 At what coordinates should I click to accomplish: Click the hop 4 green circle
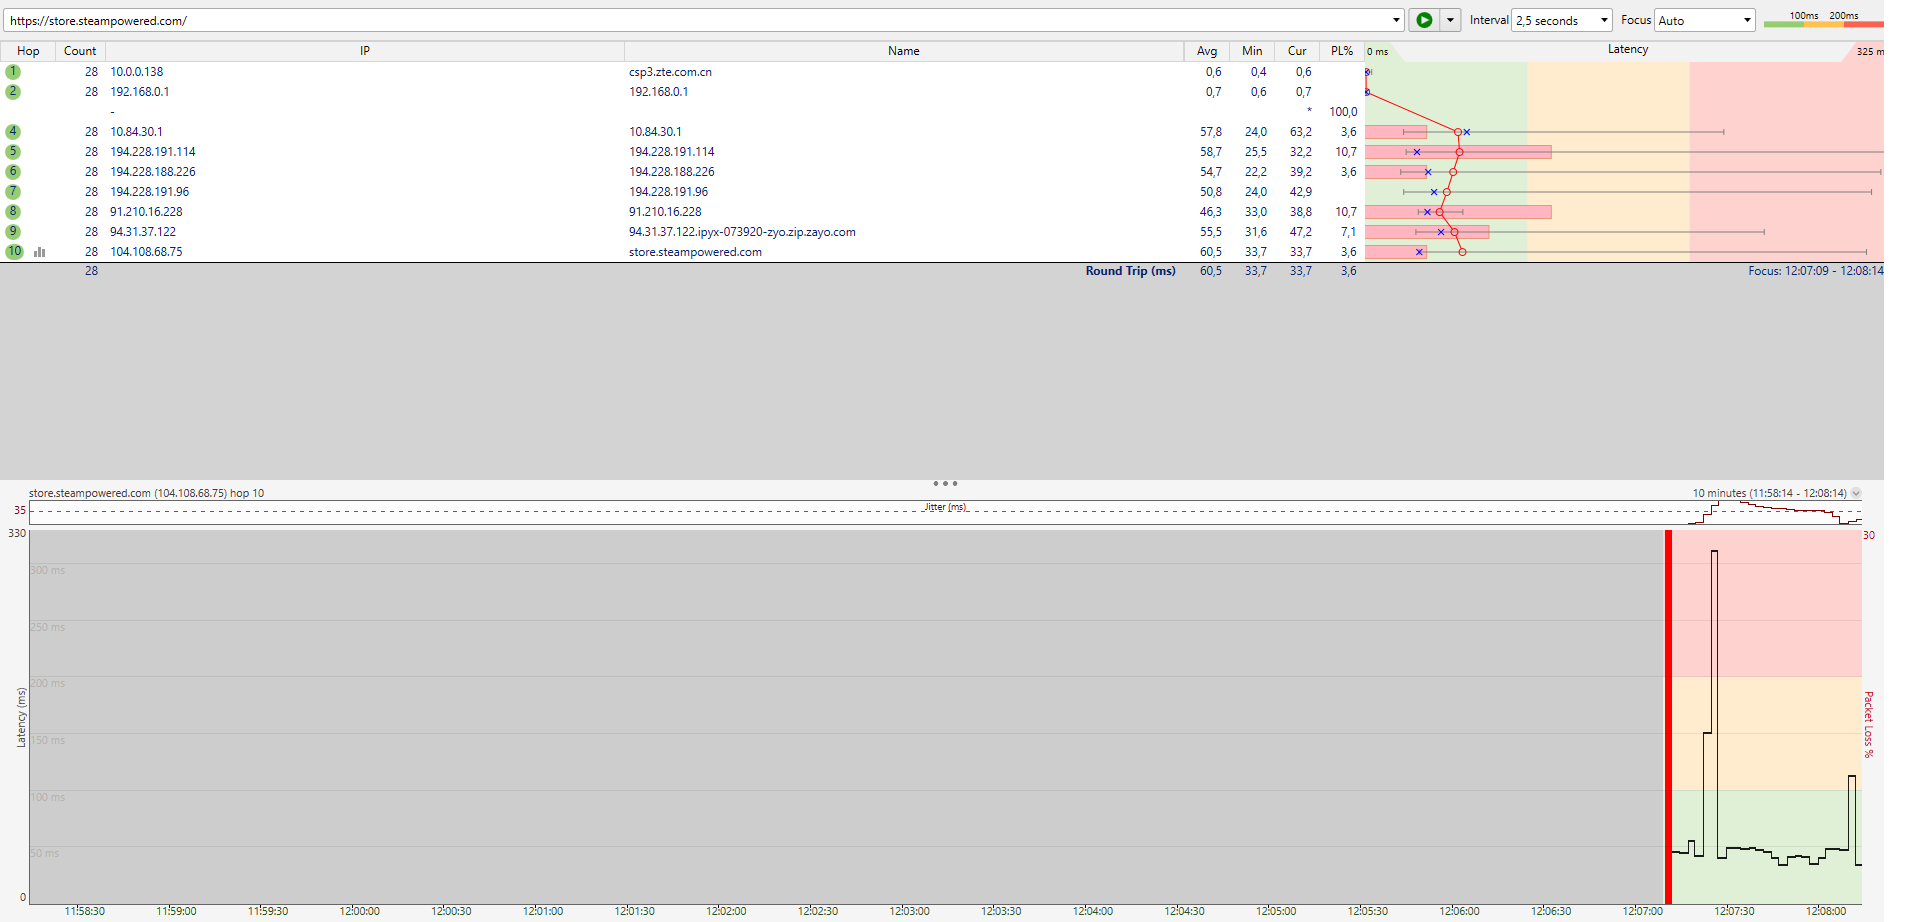[x=13, y=132]
